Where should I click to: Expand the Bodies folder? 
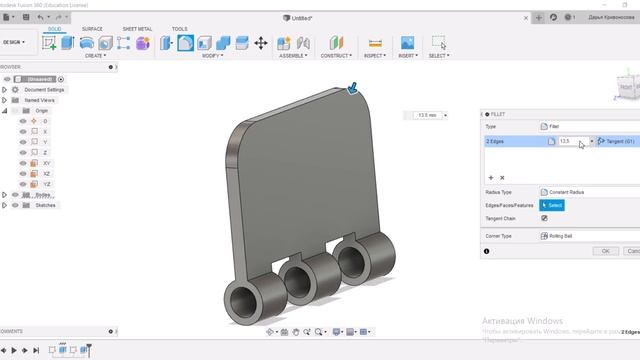coord(4,195)
